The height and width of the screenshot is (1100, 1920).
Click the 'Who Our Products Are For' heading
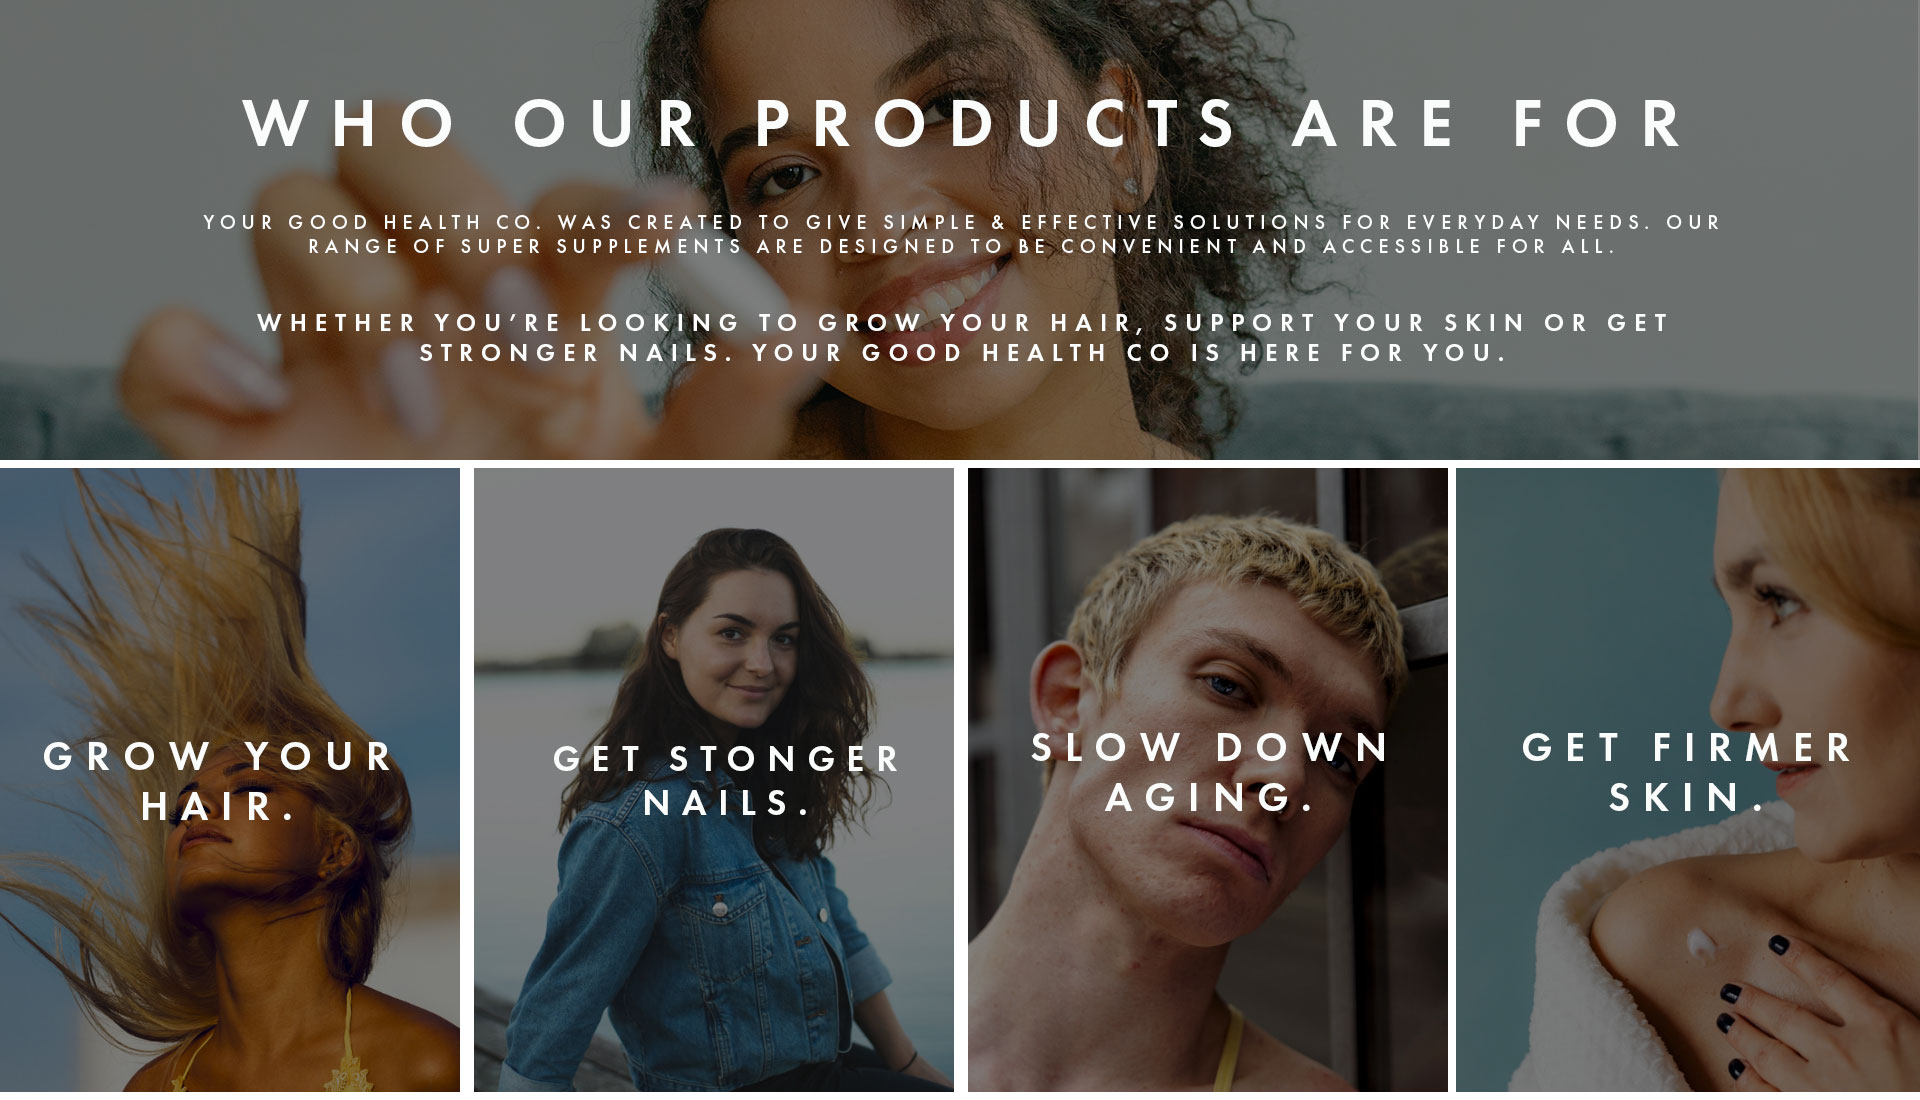965,124
